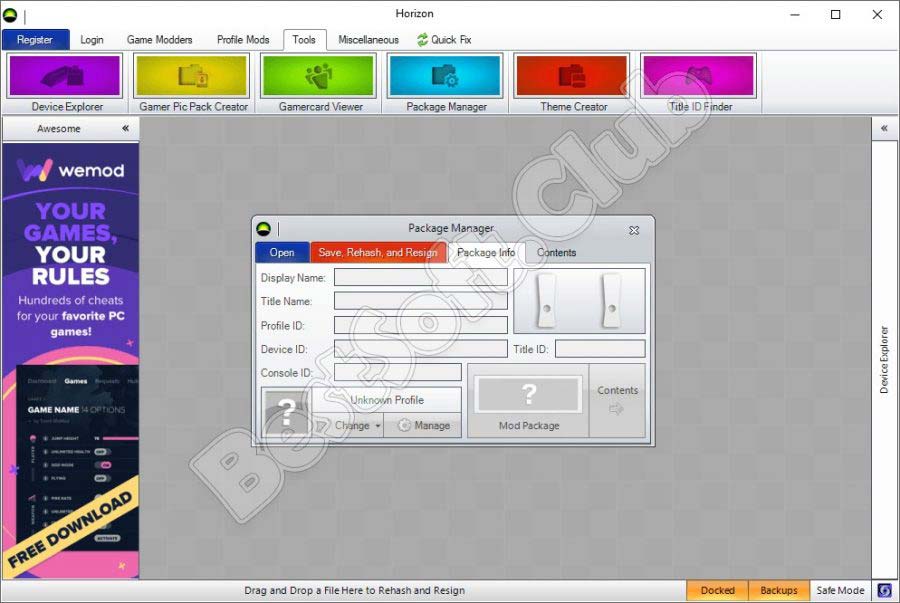Switch to the Game Modders tab

[159, 40]
